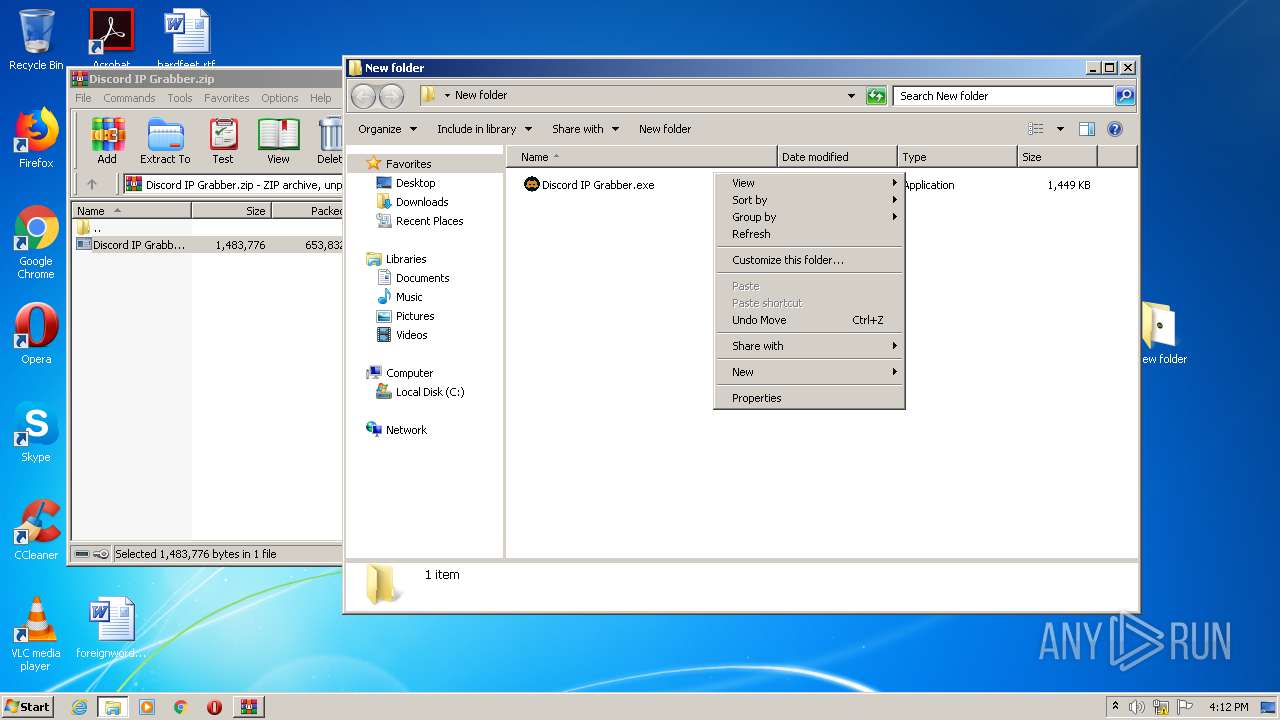Screen dimensions: 1280x720
Task: Change view using the views icon
Action: (1036, 129)
